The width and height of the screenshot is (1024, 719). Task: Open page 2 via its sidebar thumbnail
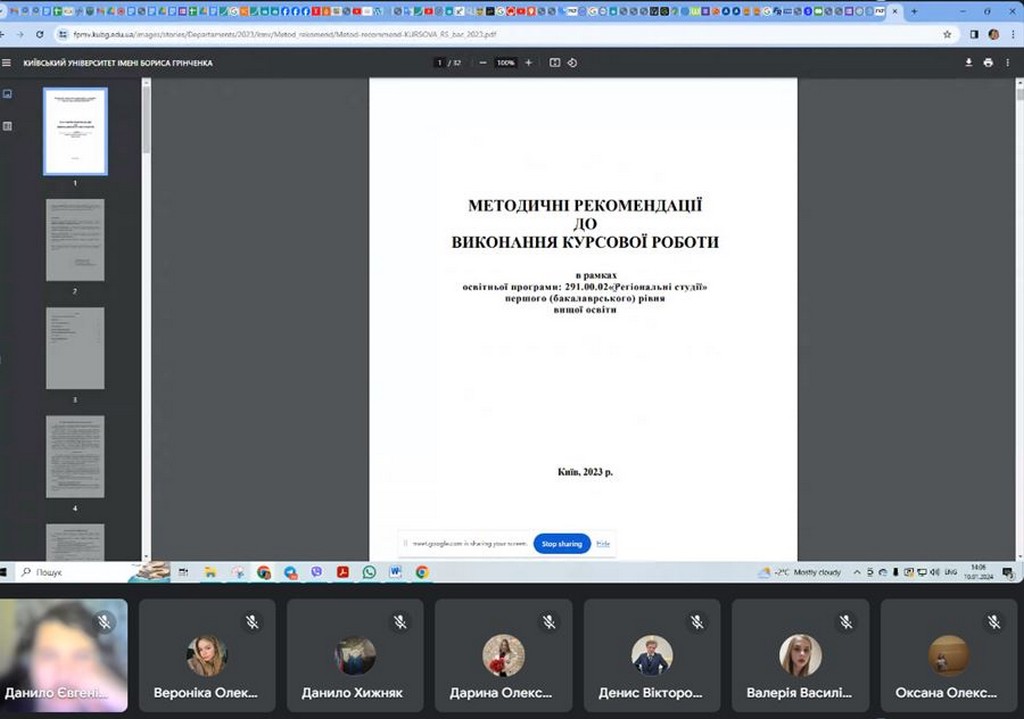[x=75, y=238]
